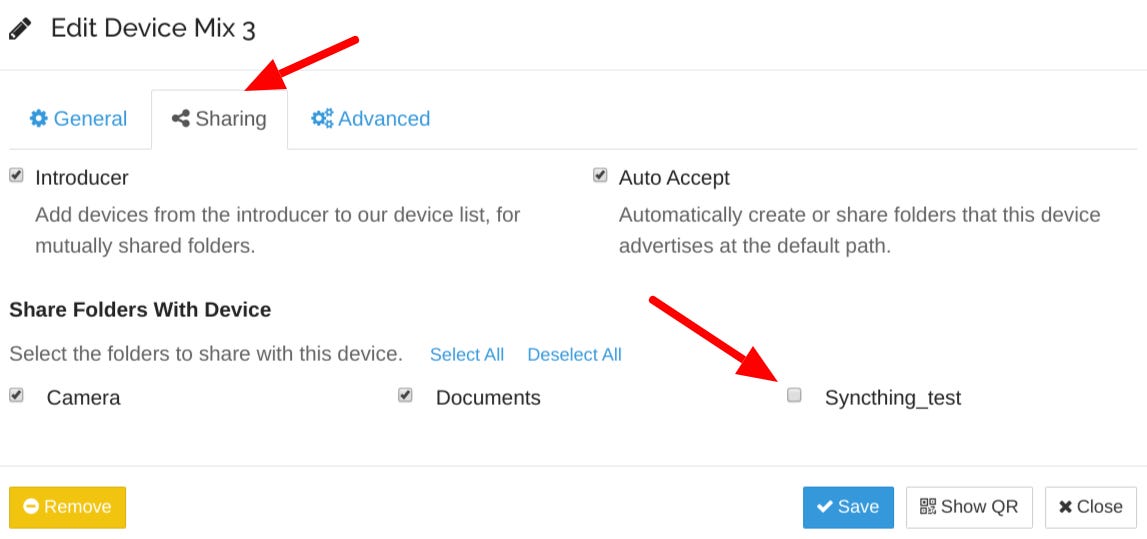Click the share icon on Sharing tab
The height and width of the screenshot is (539, 1147).
[181, 119]
